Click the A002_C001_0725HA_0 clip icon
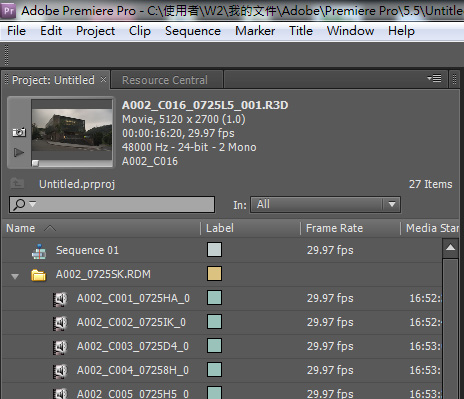The width and height of the screenshot is (464, 399). tap(60, 299)
